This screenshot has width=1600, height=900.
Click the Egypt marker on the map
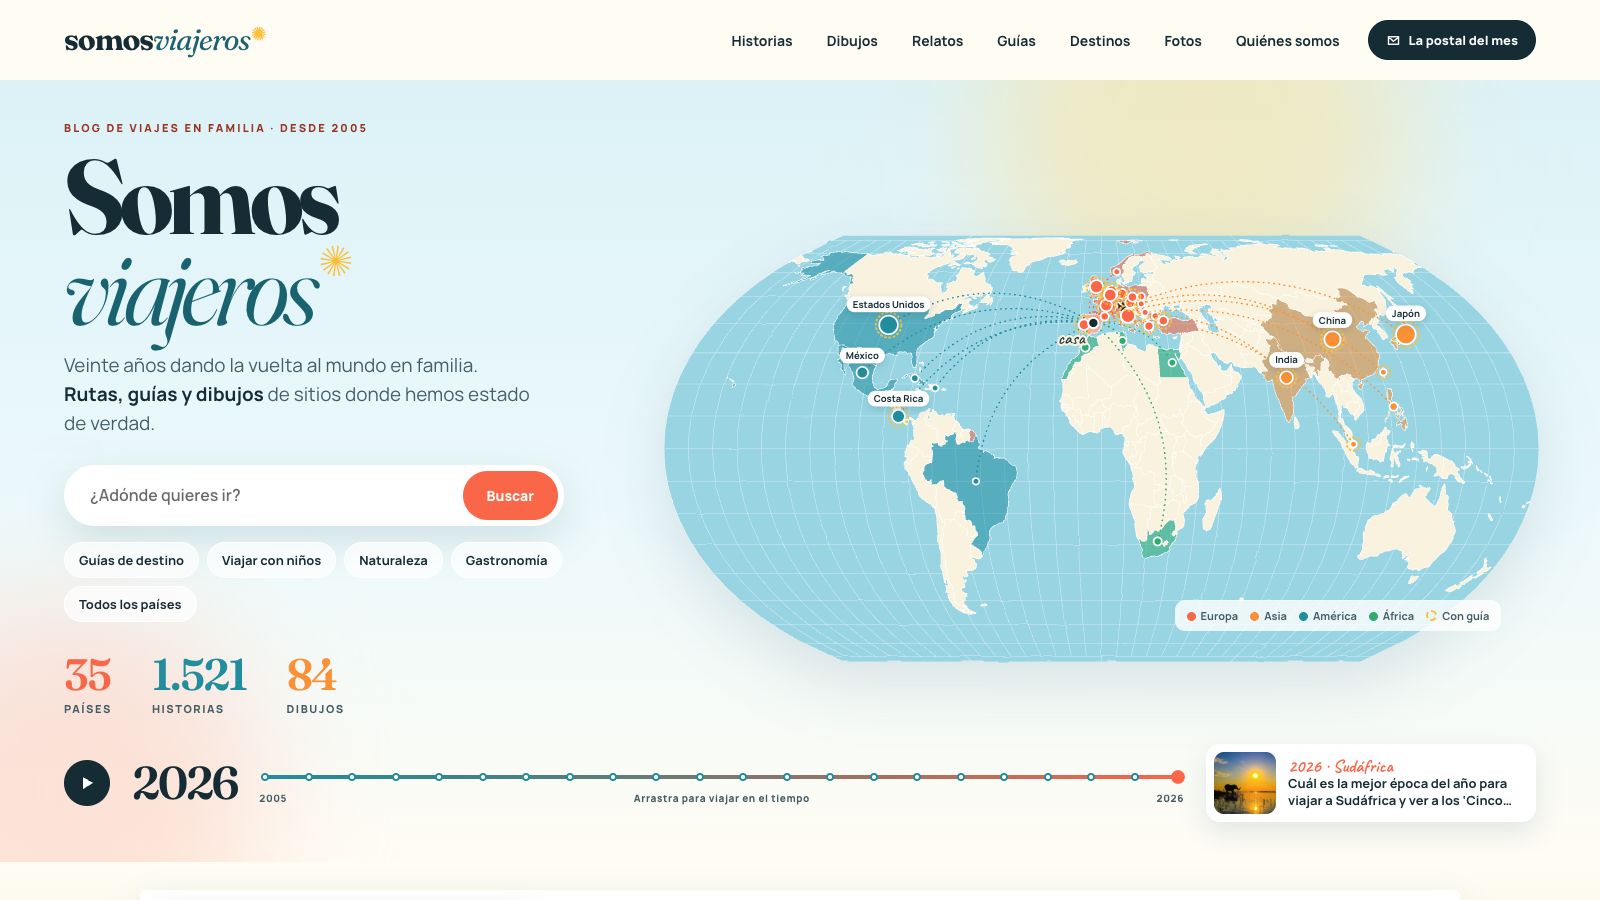click(1172, 363)
